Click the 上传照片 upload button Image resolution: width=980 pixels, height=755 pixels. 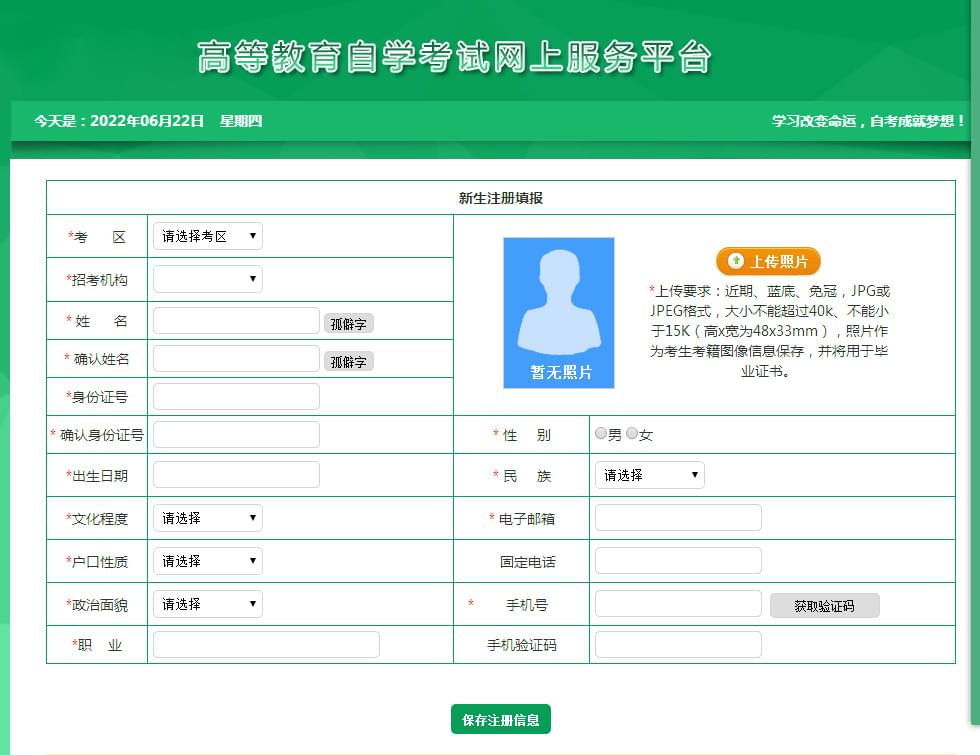point(768,261)
